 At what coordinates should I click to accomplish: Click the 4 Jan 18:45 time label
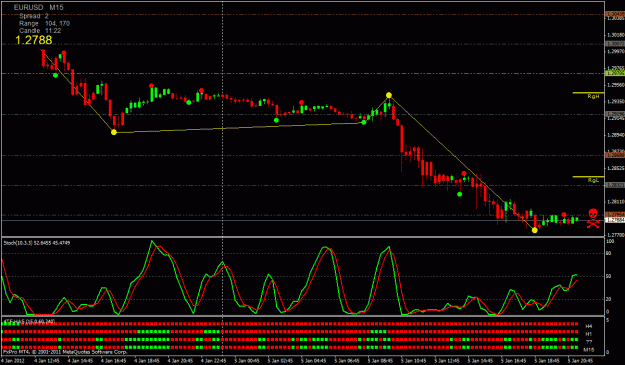147,361
